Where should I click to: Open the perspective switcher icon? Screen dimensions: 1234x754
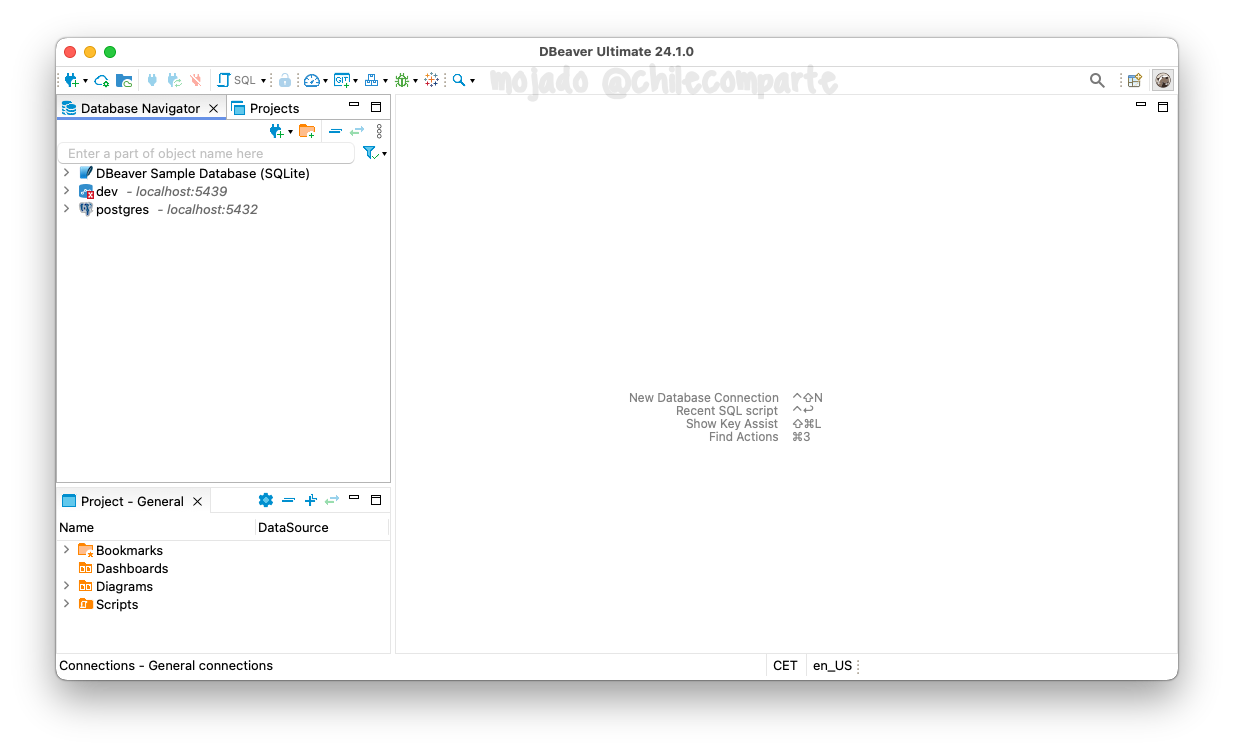(1135, 80)
